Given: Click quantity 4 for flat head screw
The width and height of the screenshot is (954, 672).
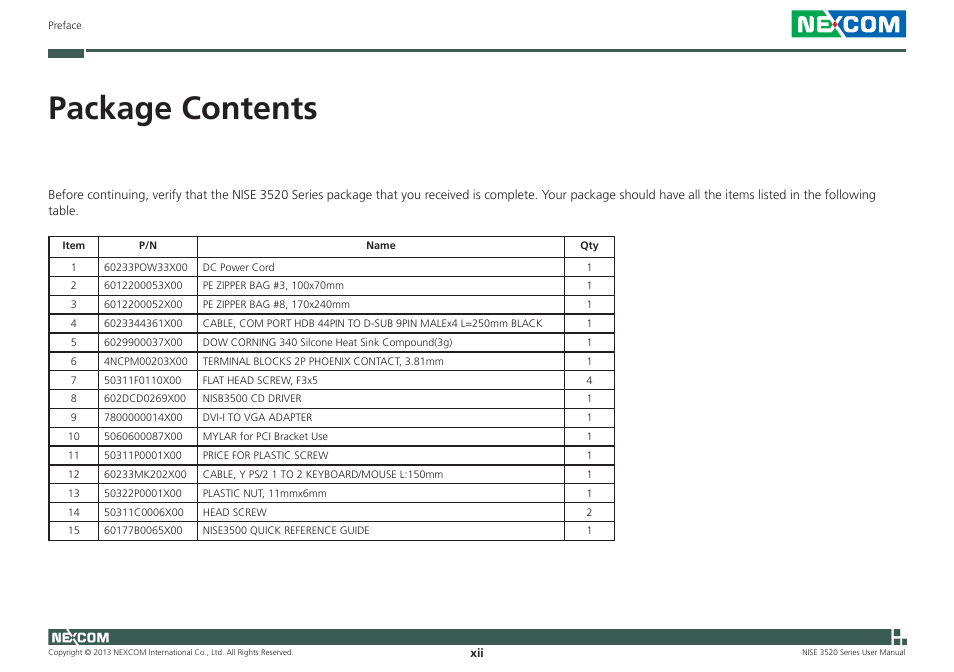Looking at the screenshot, I should click(589, 380).
